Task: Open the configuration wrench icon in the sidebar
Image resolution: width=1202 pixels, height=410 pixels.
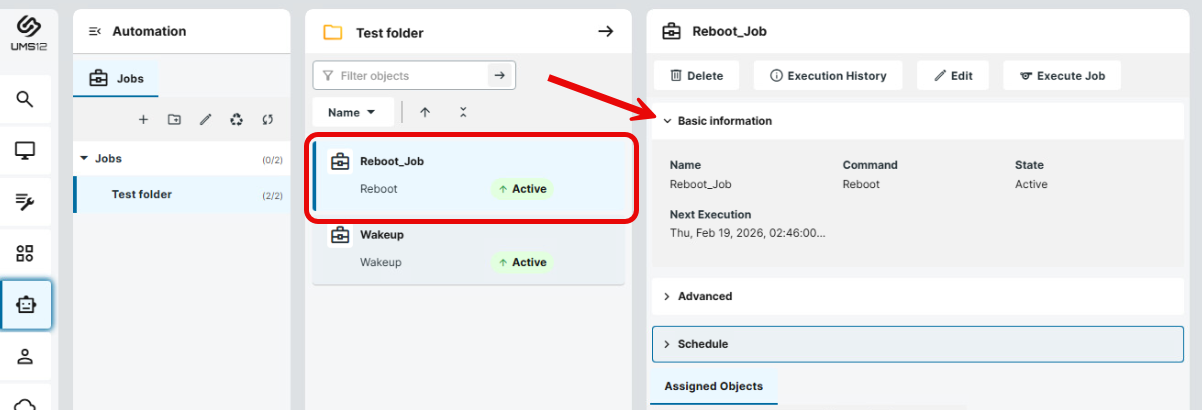Action: [x=25, y=203]
